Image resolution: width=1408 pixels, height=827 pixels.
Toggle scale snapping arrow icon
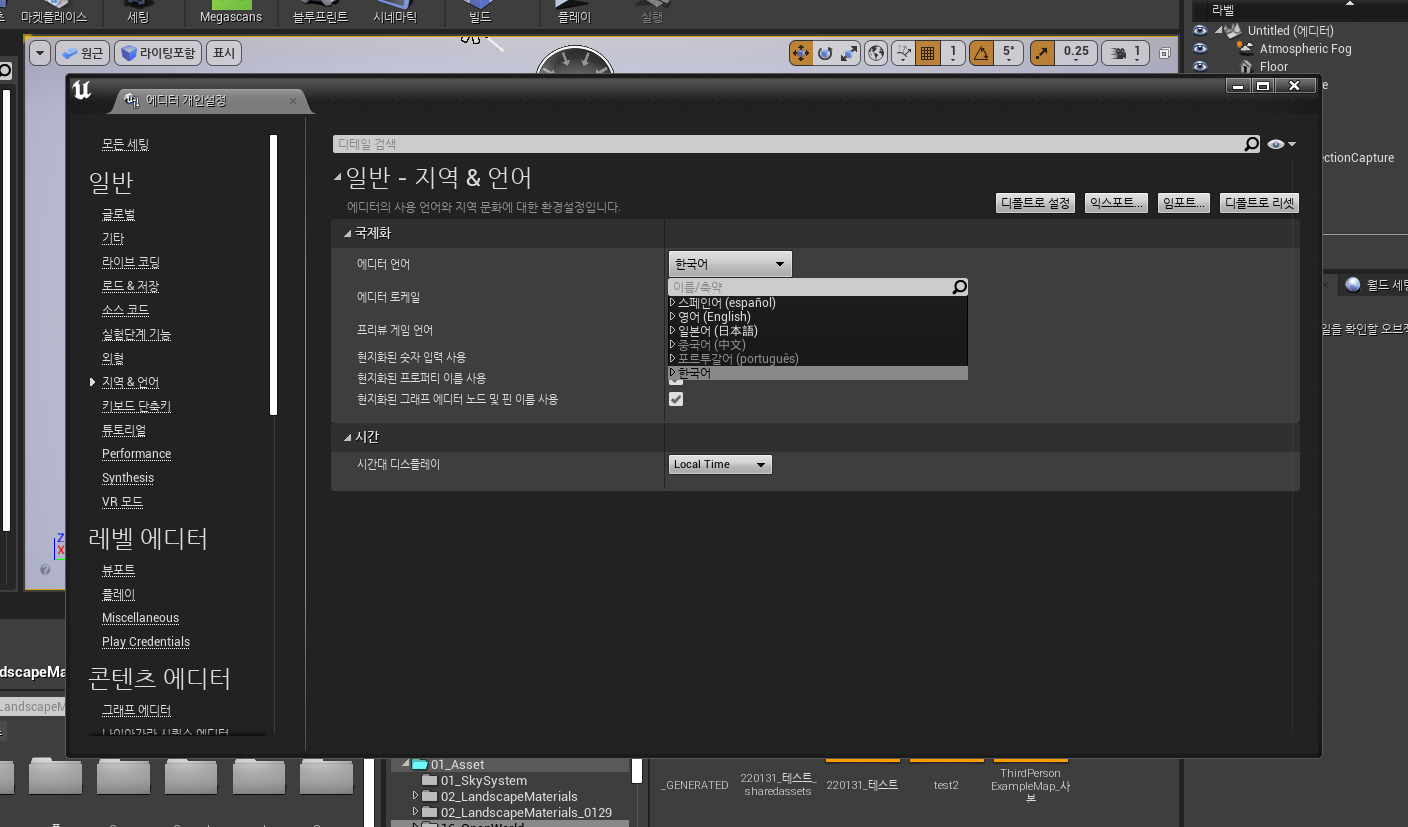pyautogui.click(x=1042, y=53)
